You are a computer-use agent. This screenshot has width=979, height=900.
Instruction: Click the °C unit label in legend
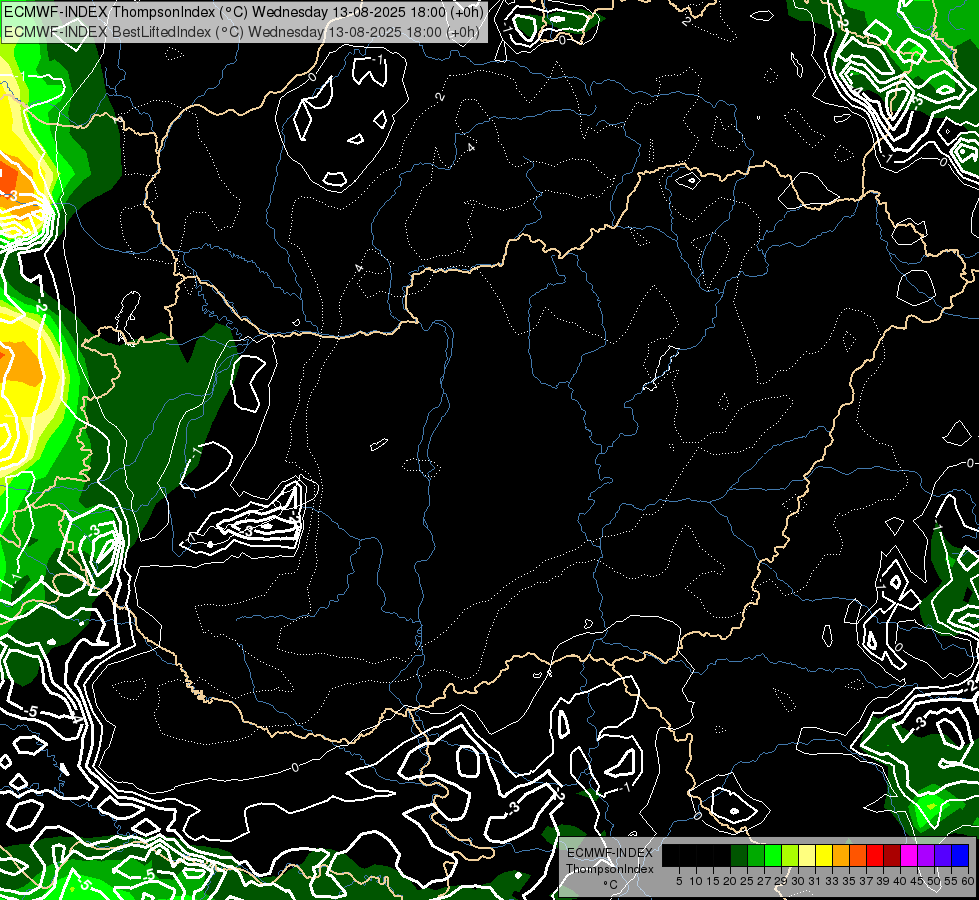611,885
